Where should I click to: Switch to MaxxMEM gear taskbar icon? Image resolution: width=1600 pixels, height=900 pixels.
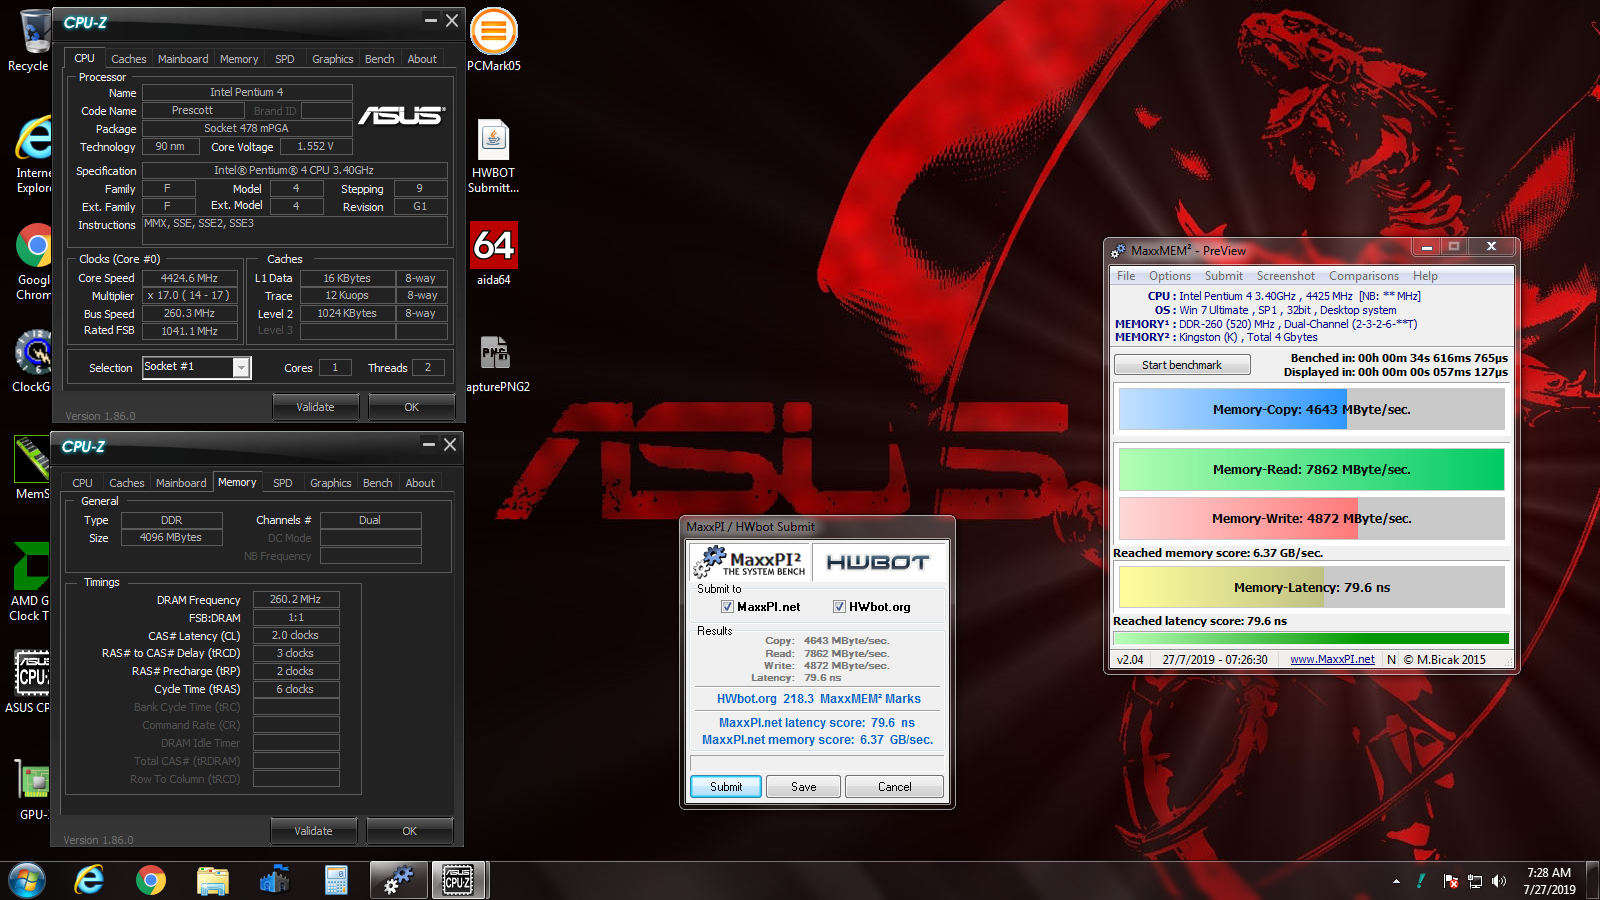(x=398, y=880)
